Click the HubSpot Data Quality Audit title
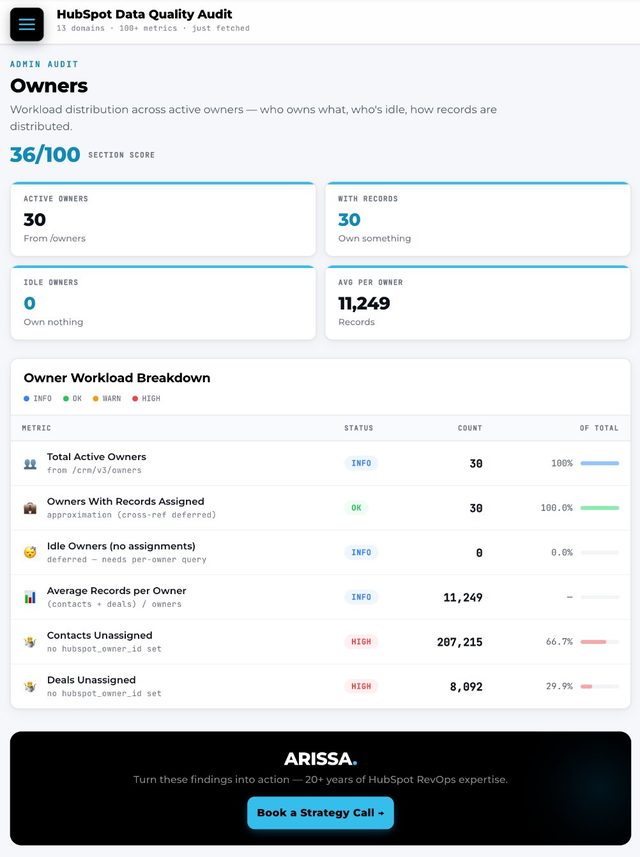The width and height of the screenshot is (640, 857). tap(144, 14)
